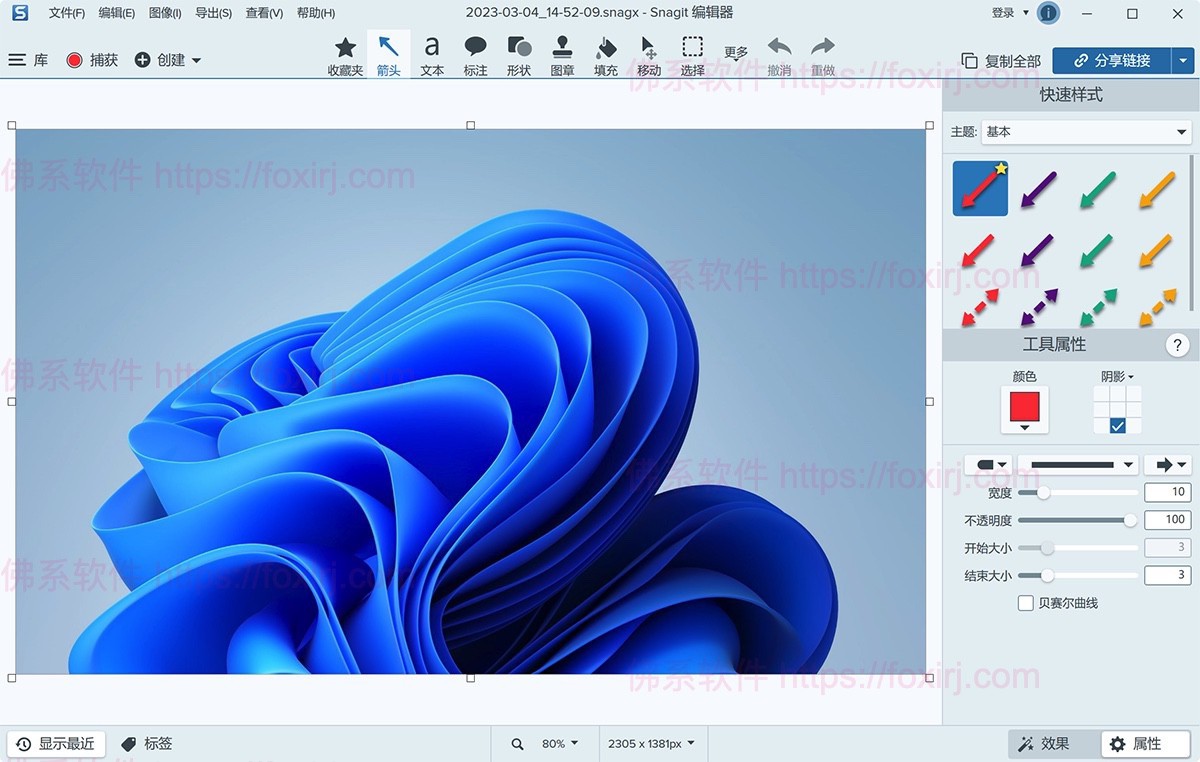Open the 收藏夹 (Favorites) panel
The height and width of the screenshot is (762, 1200).
click(344, 54)
